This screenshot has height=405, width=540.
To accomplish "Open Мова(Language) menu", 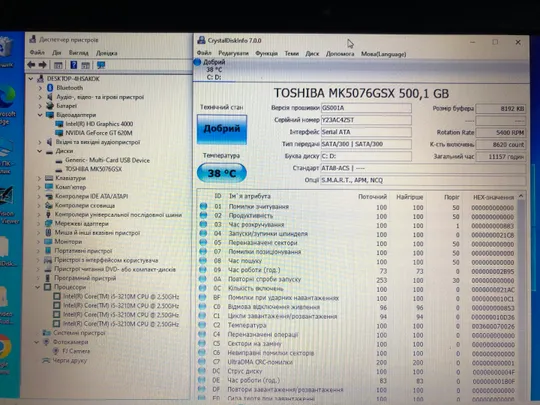I will [x=383, y=54].
